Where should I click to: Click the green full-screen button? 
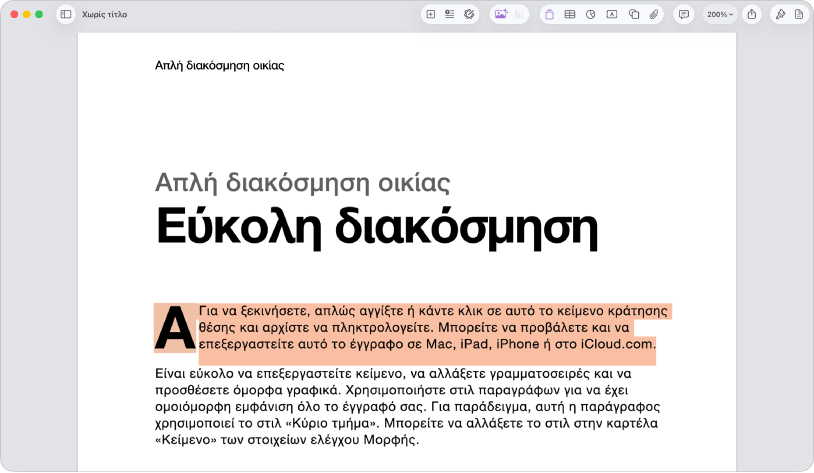click(x=39, y=15)
